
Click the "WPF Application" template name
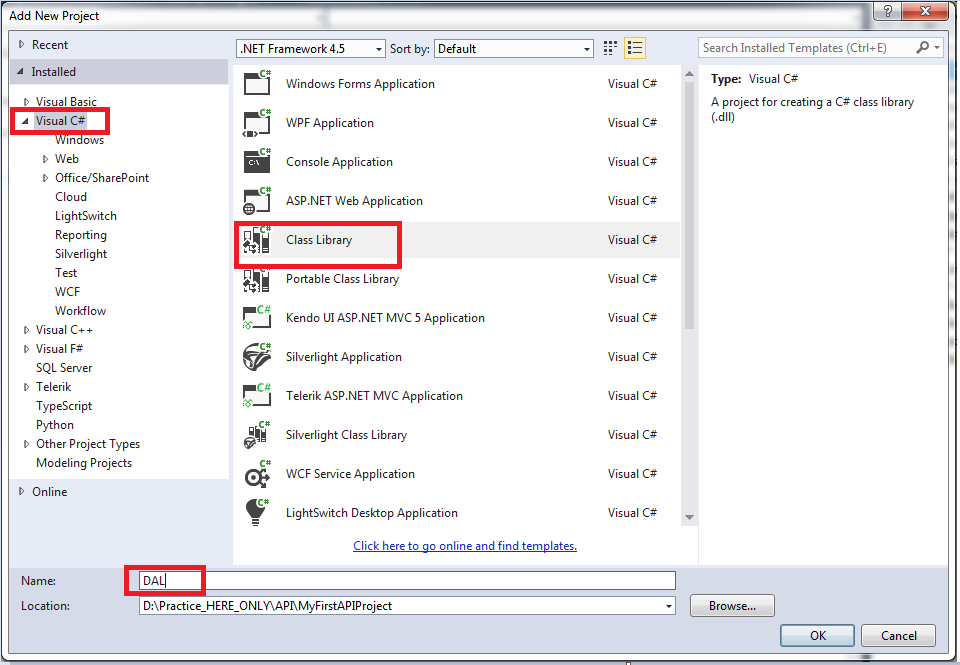(x=329, y=123)
